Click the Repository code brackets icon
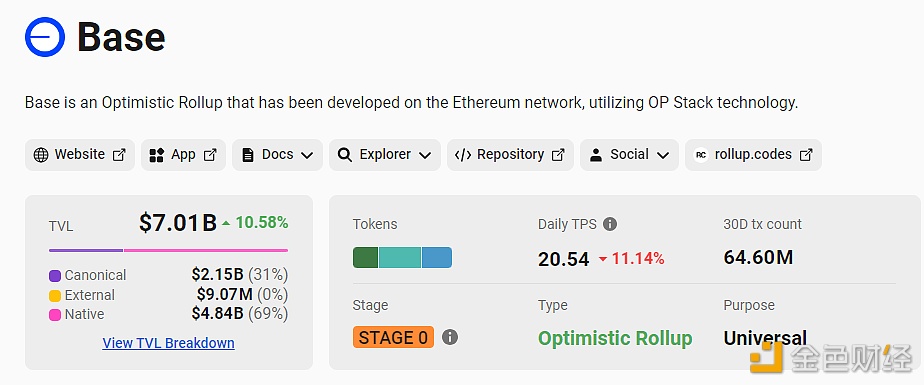The image size is (924, 385). click(x=463, y=155)
